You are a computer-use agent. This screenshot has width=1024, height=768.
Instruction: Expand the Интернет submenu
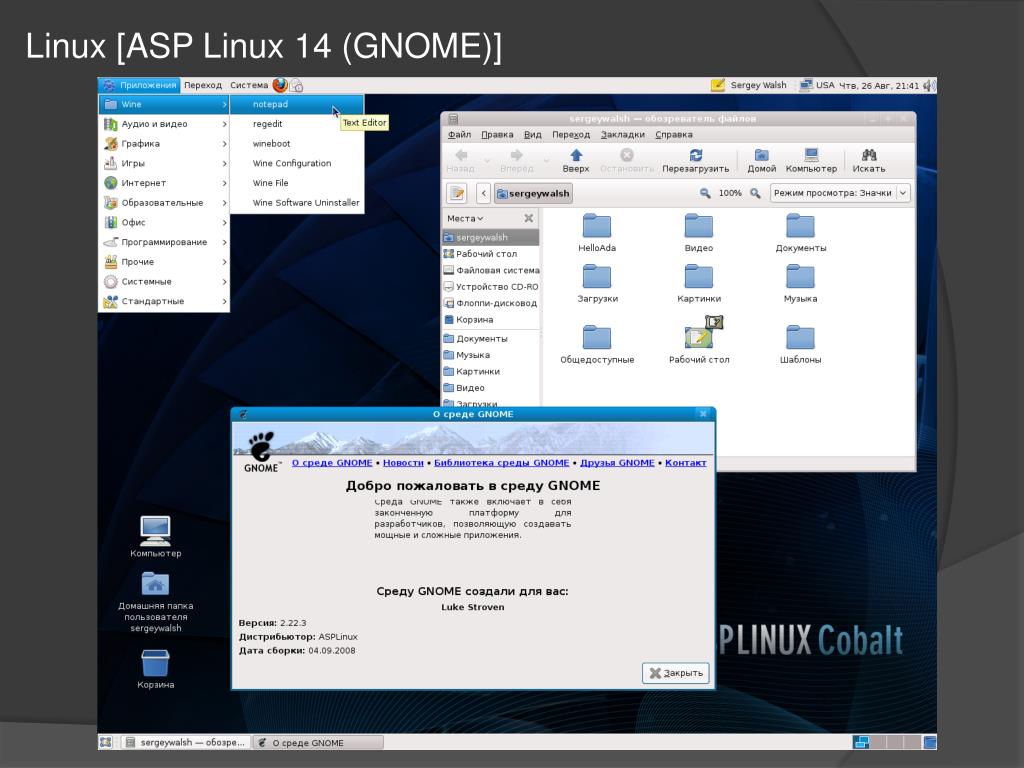point(164,183)
